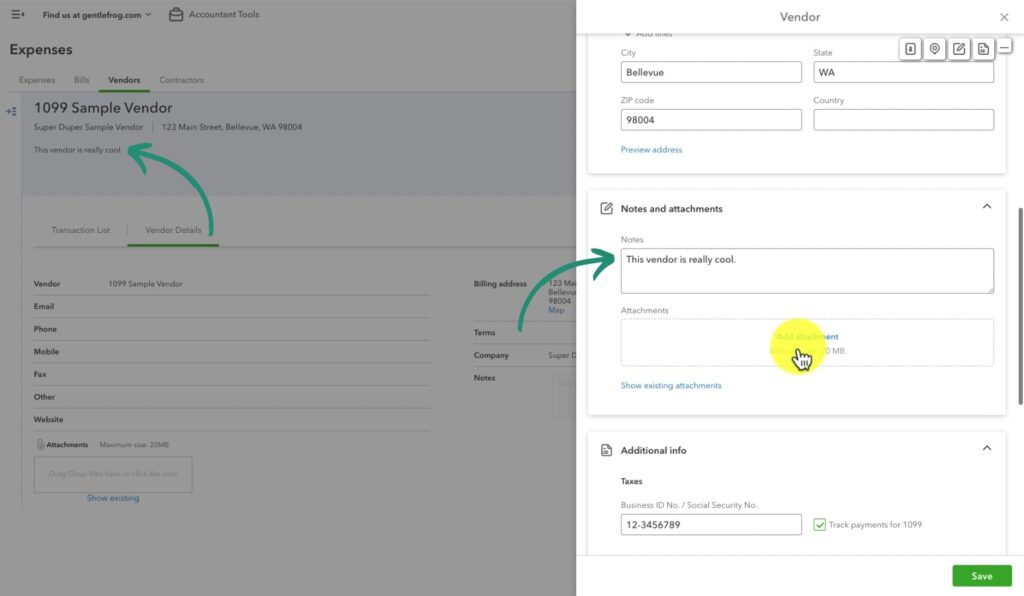
Task: Collapse the Notes and attachments section chevron
Action: point(987,206)
